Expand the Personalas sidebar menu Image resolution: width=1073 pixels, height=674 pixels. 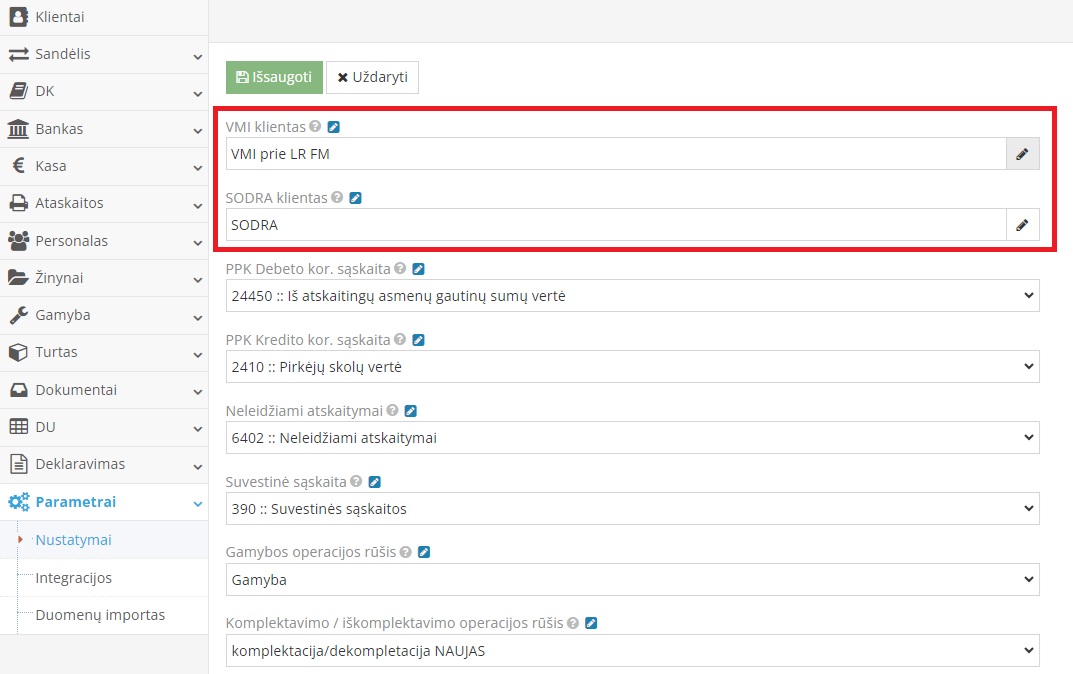coord(104,241)
